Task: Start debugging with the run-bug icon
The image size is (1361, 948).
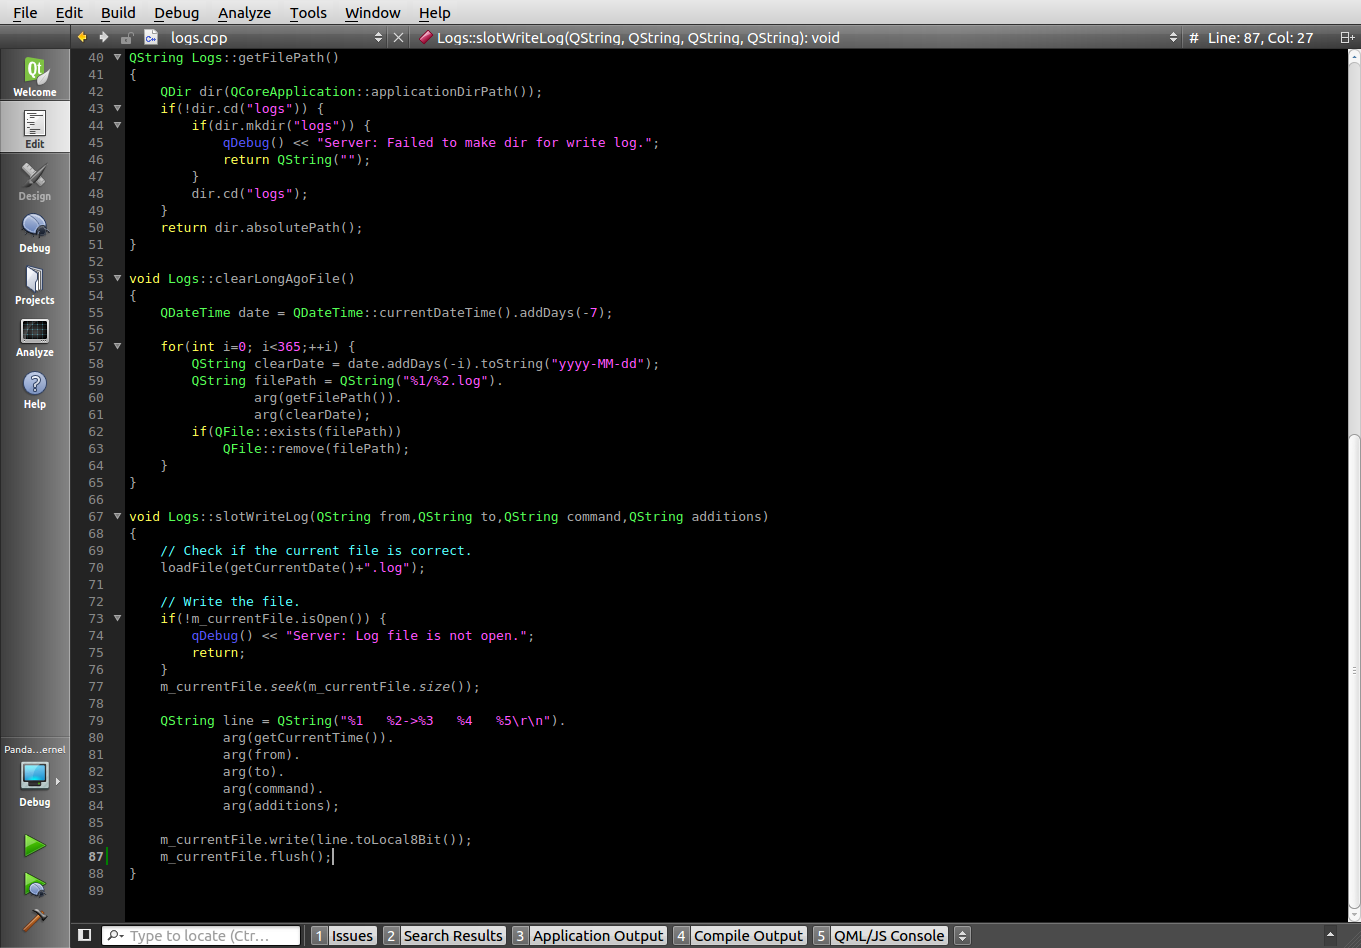Action: click(35, 884)
